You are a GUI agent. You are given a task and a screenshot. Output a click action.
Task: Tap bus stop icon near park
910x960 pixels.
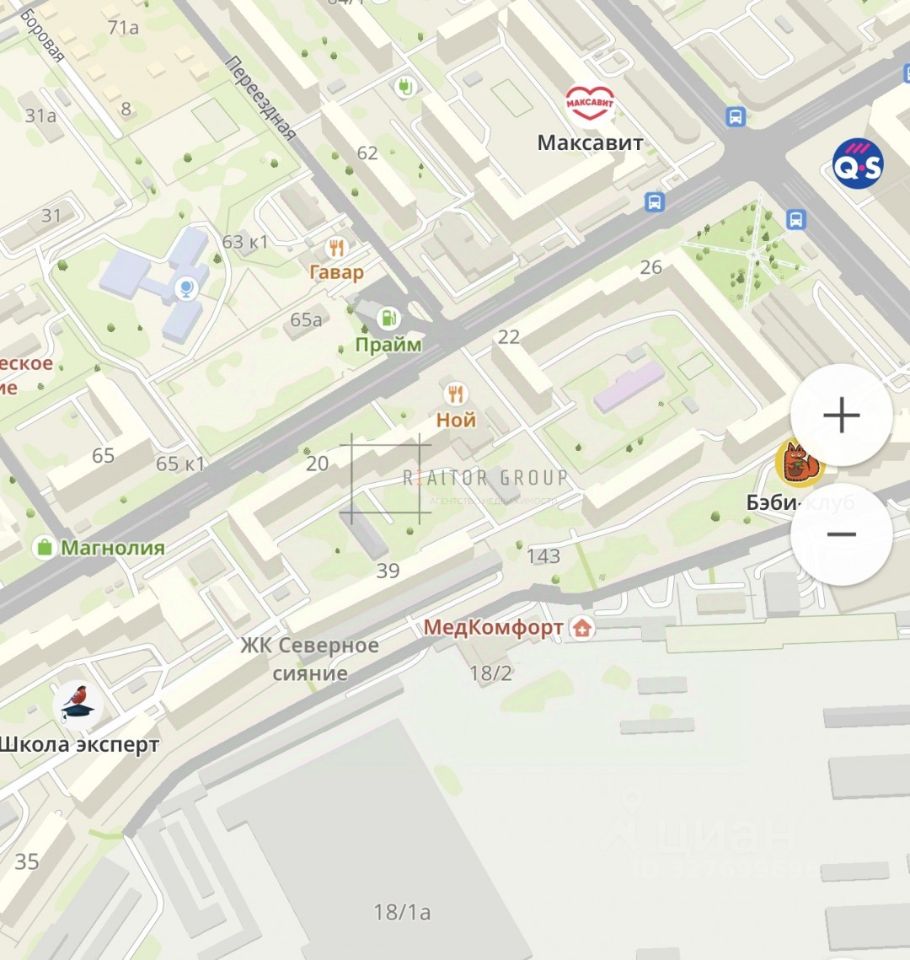pyautogui.click(x=795, y=219)
